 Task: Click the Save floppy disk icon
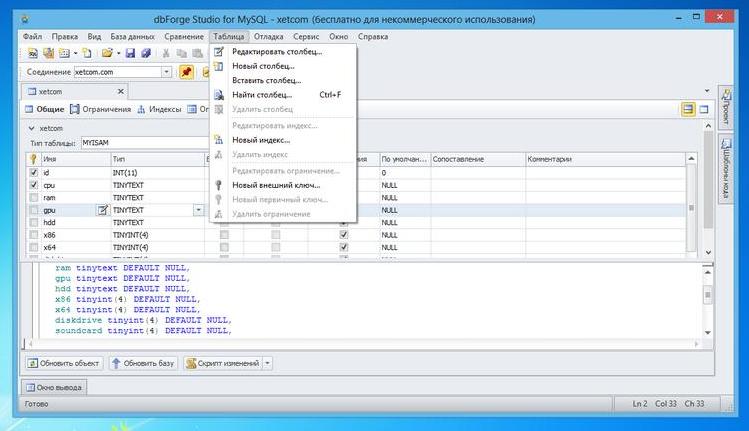click(130, 53)
